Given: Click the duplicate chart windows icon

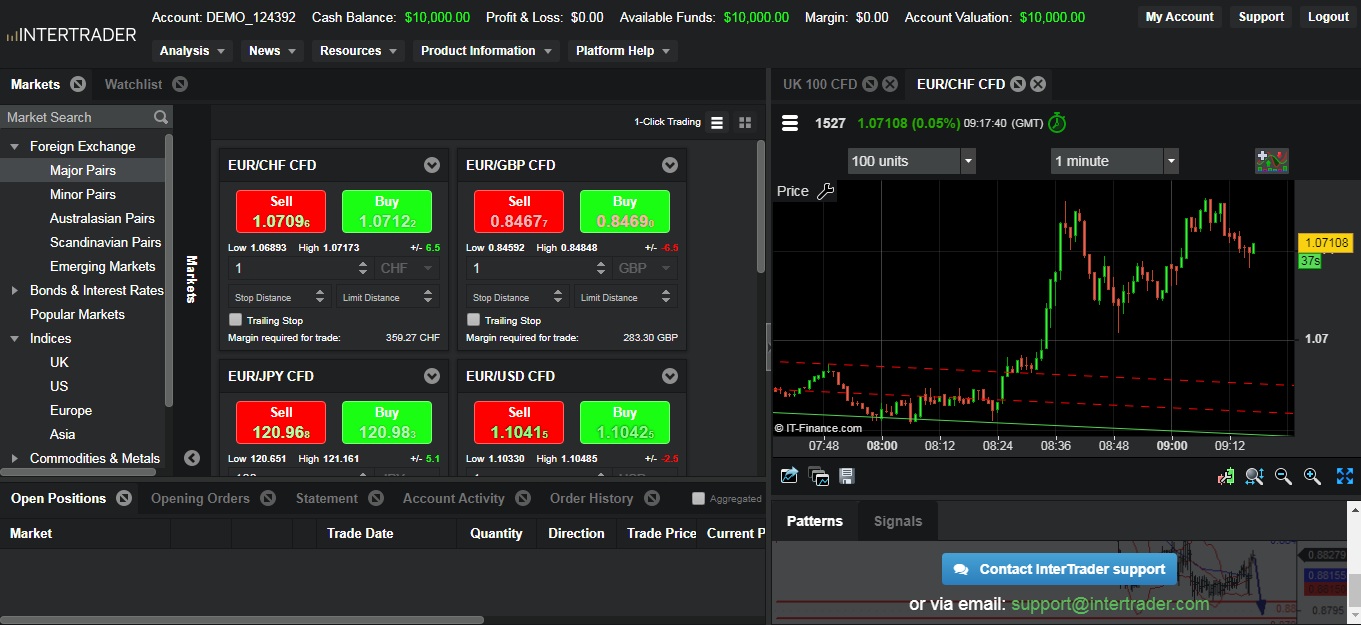Looking at the screenshot, I should [x=818, y=476].
